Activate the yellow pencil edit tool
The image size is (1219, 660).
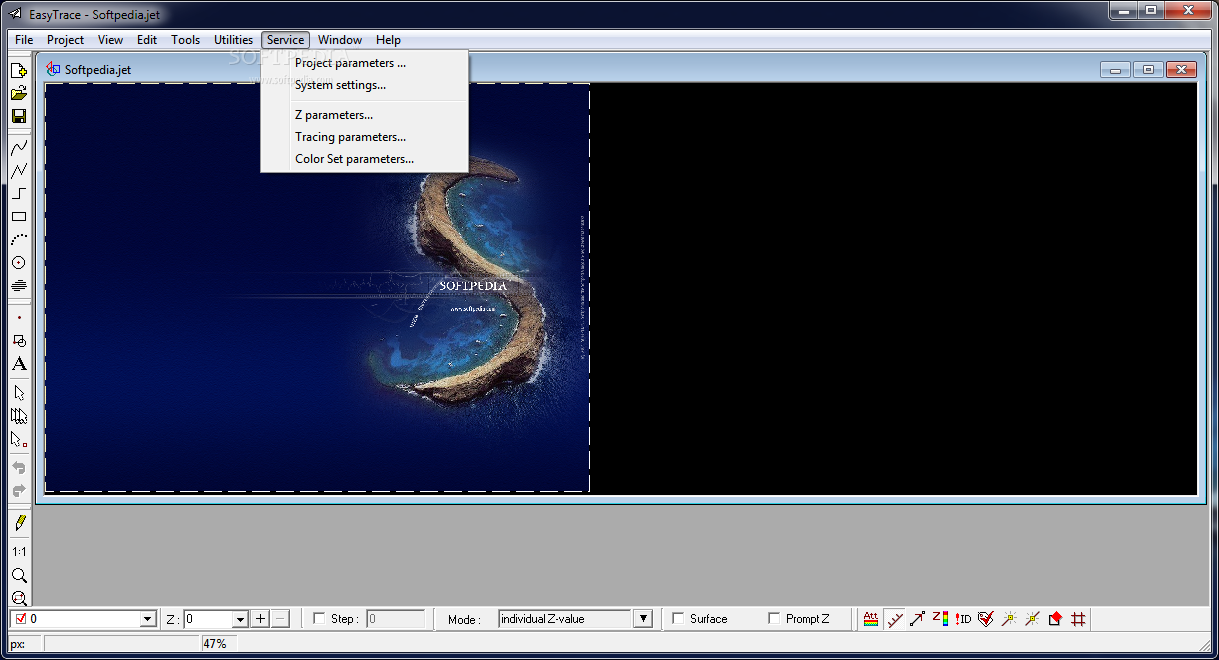pos(18,523)
